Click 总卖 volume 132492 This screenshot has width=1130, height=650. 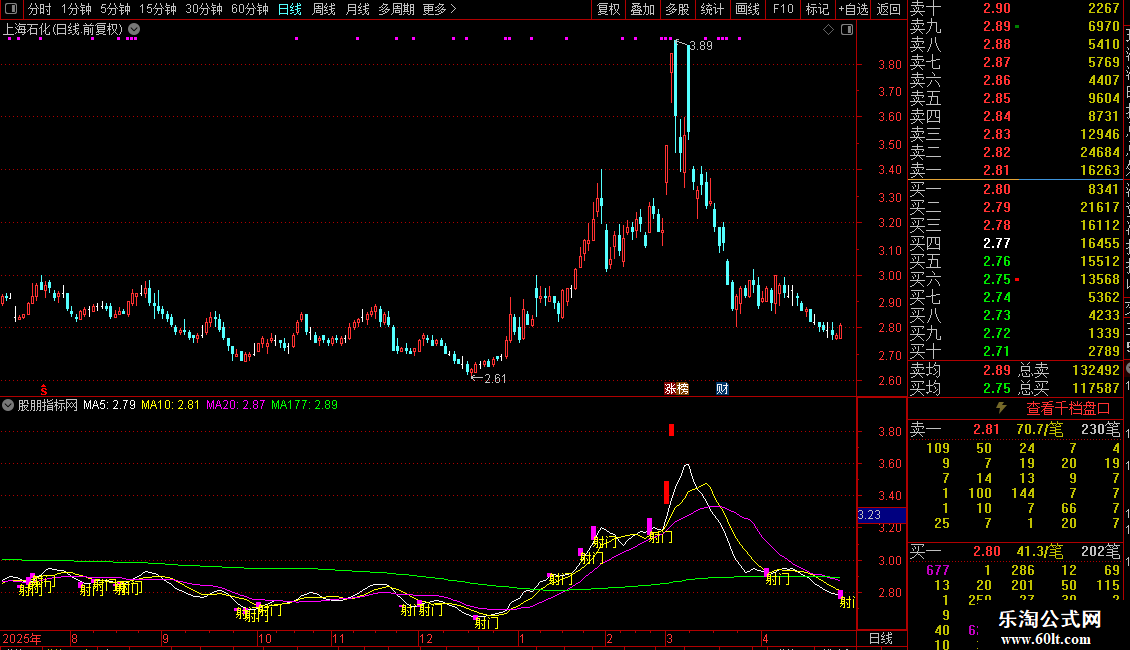(x=1095, y=370)
